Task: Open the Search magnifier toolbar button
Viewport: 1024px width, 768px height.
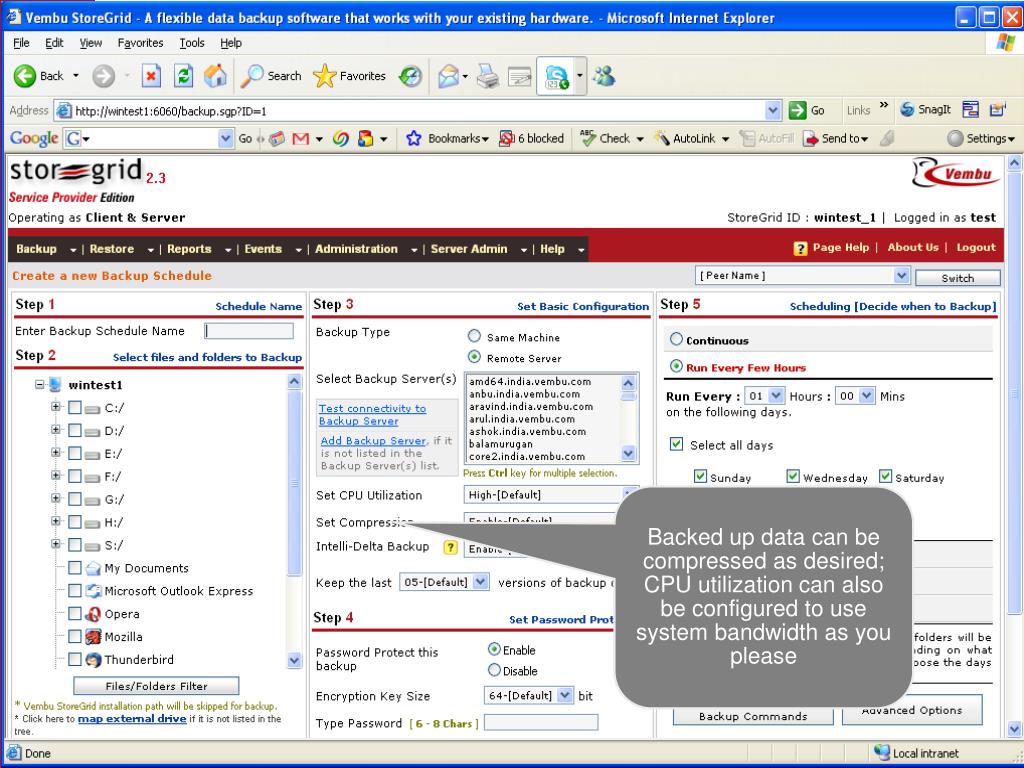Action: coord(271,76)
